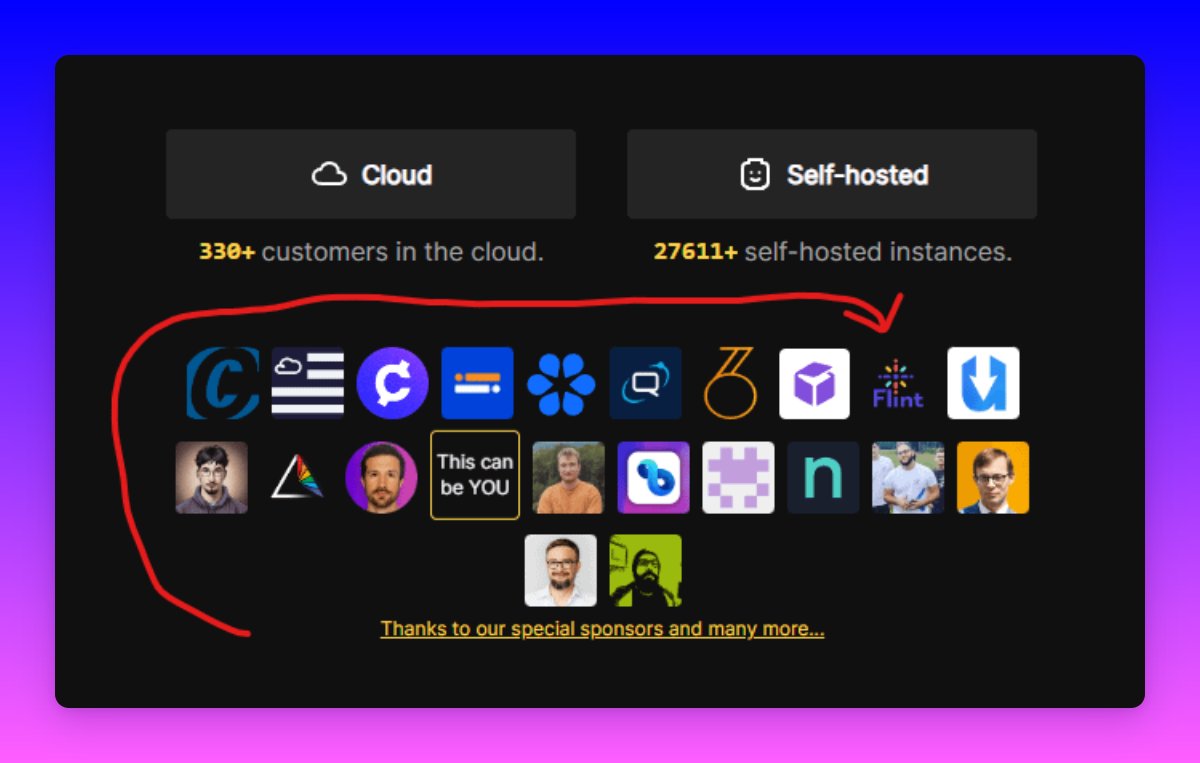Open the purple cube sponsor logo
The width and height of the screenshot is (1200, 763).
tap(815, 383)
